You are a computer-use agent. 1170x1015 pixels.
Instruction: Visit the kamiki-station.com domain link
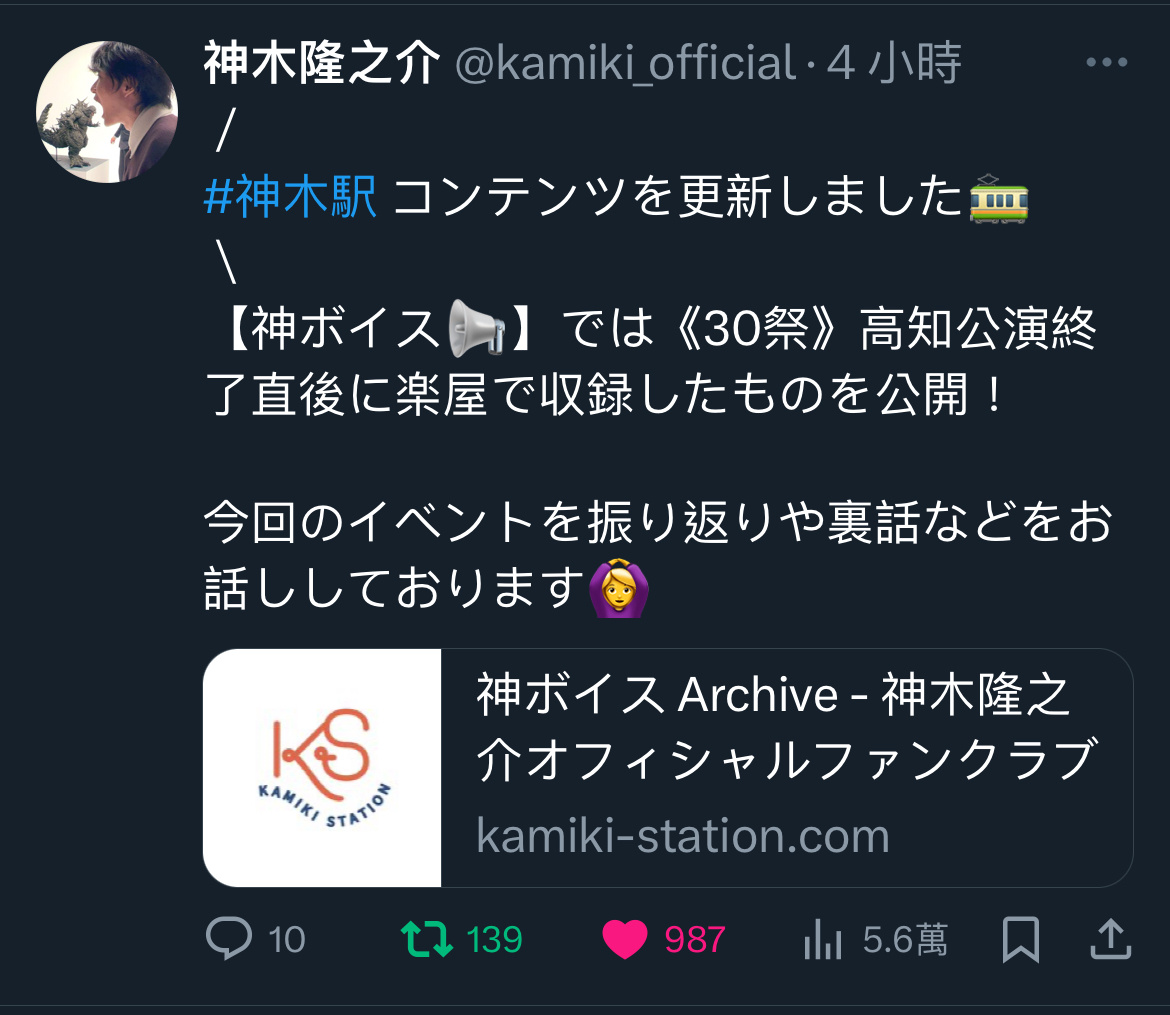click(683, 836)
